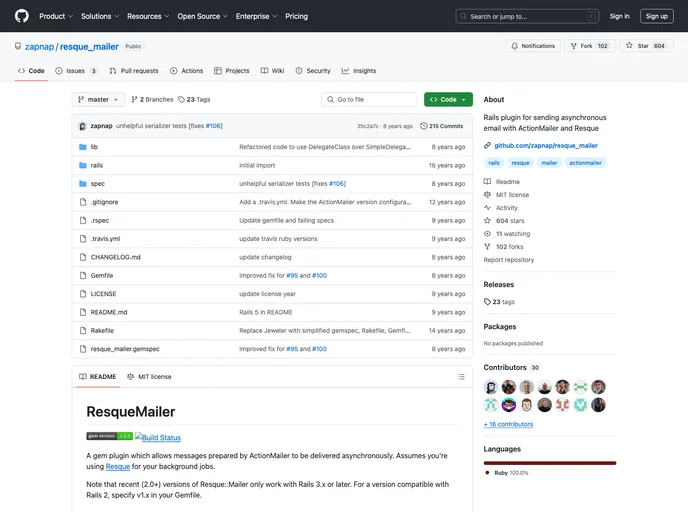The image size is (688, 512).
Task: Open the Security tab
Action: tap(313, 71)
